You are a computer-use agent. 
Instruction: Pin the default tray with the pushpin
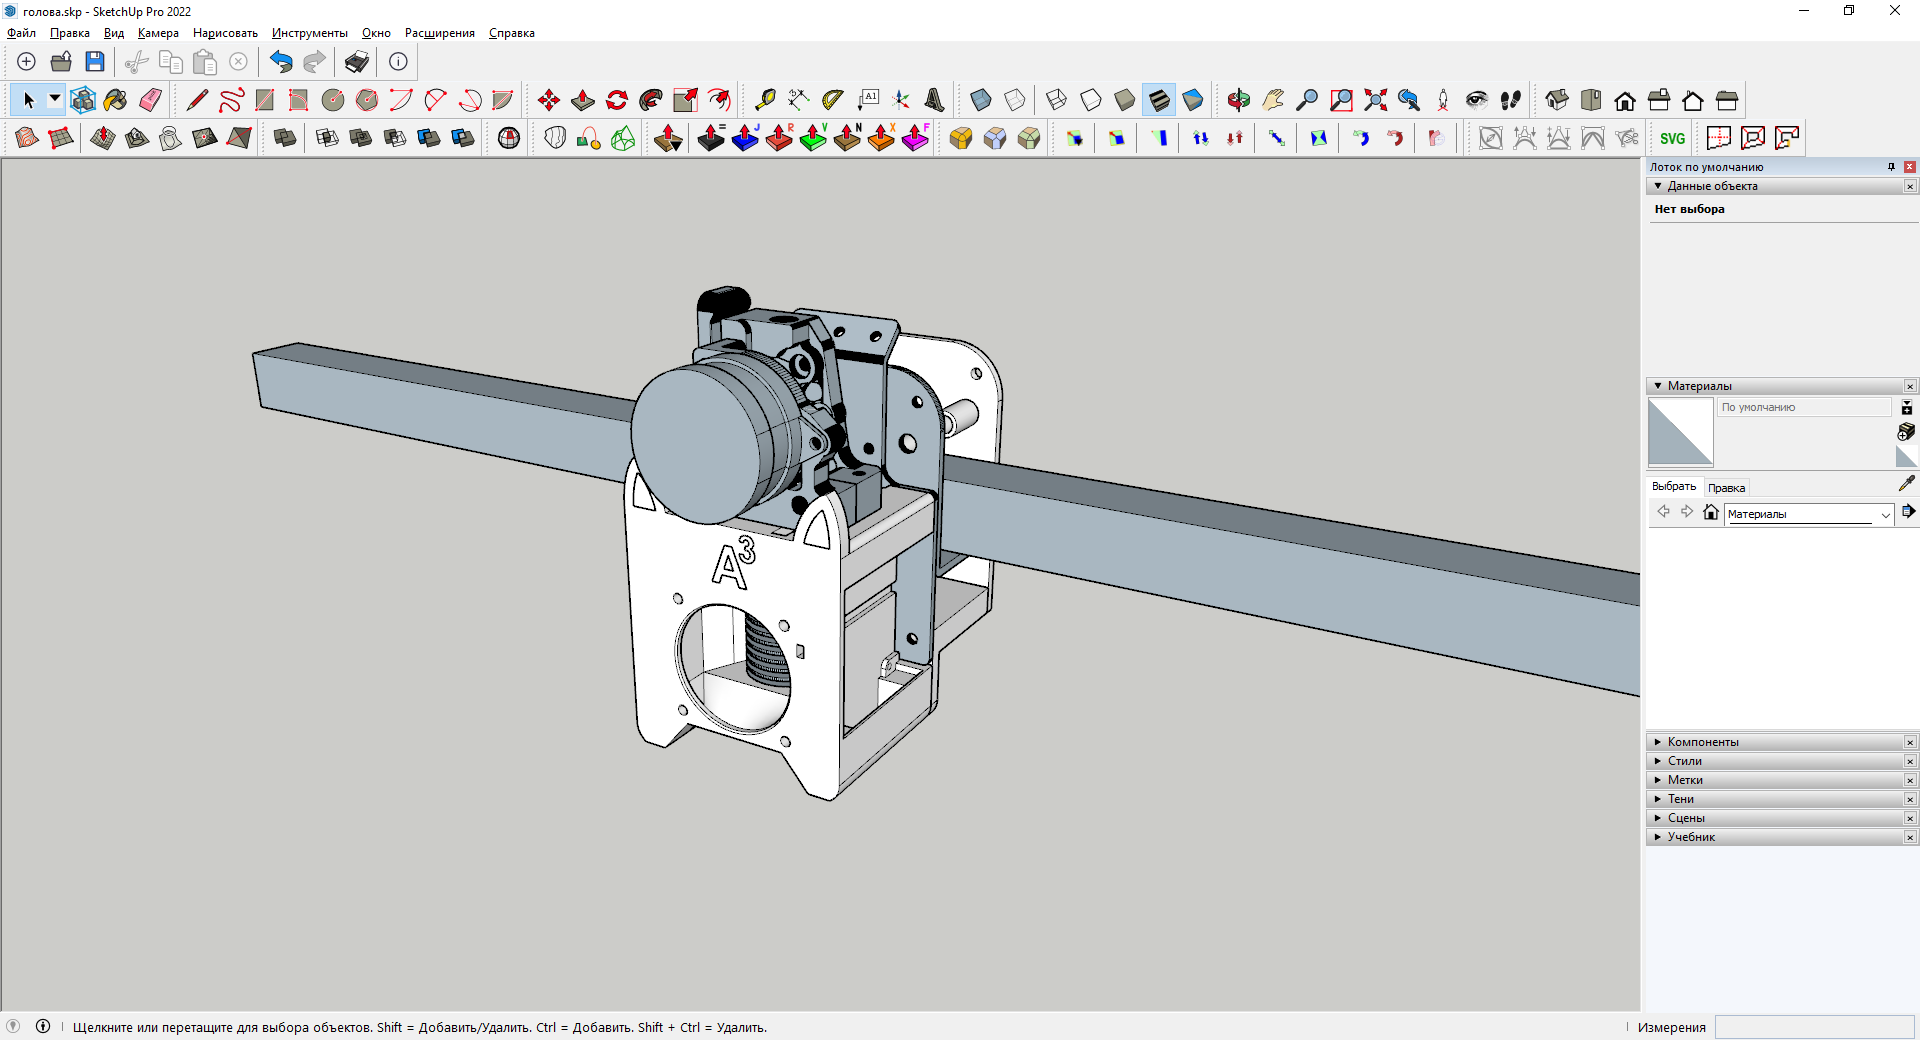coord(1891,167)
